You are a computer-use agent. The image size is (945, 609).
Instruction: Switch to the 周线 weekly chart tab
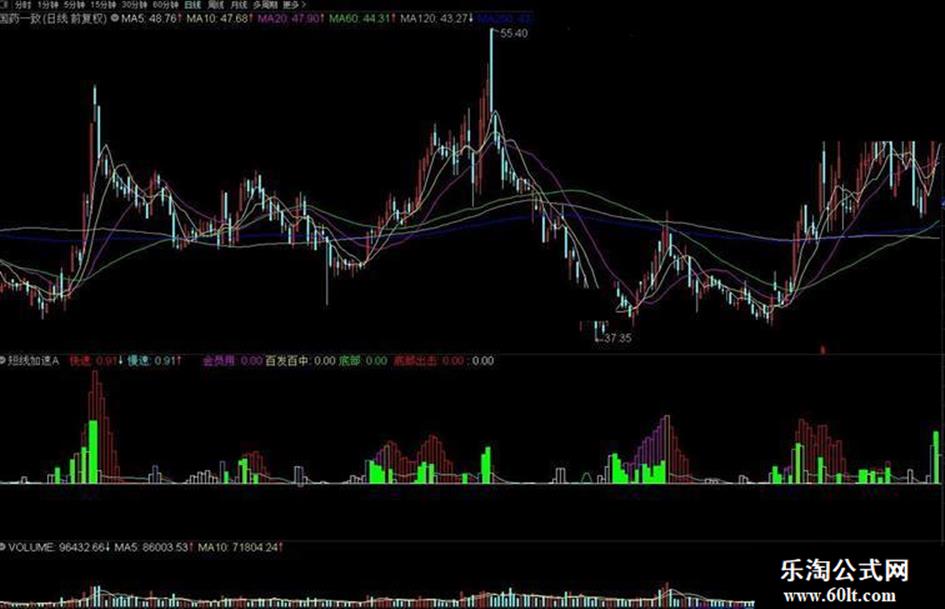216,5
